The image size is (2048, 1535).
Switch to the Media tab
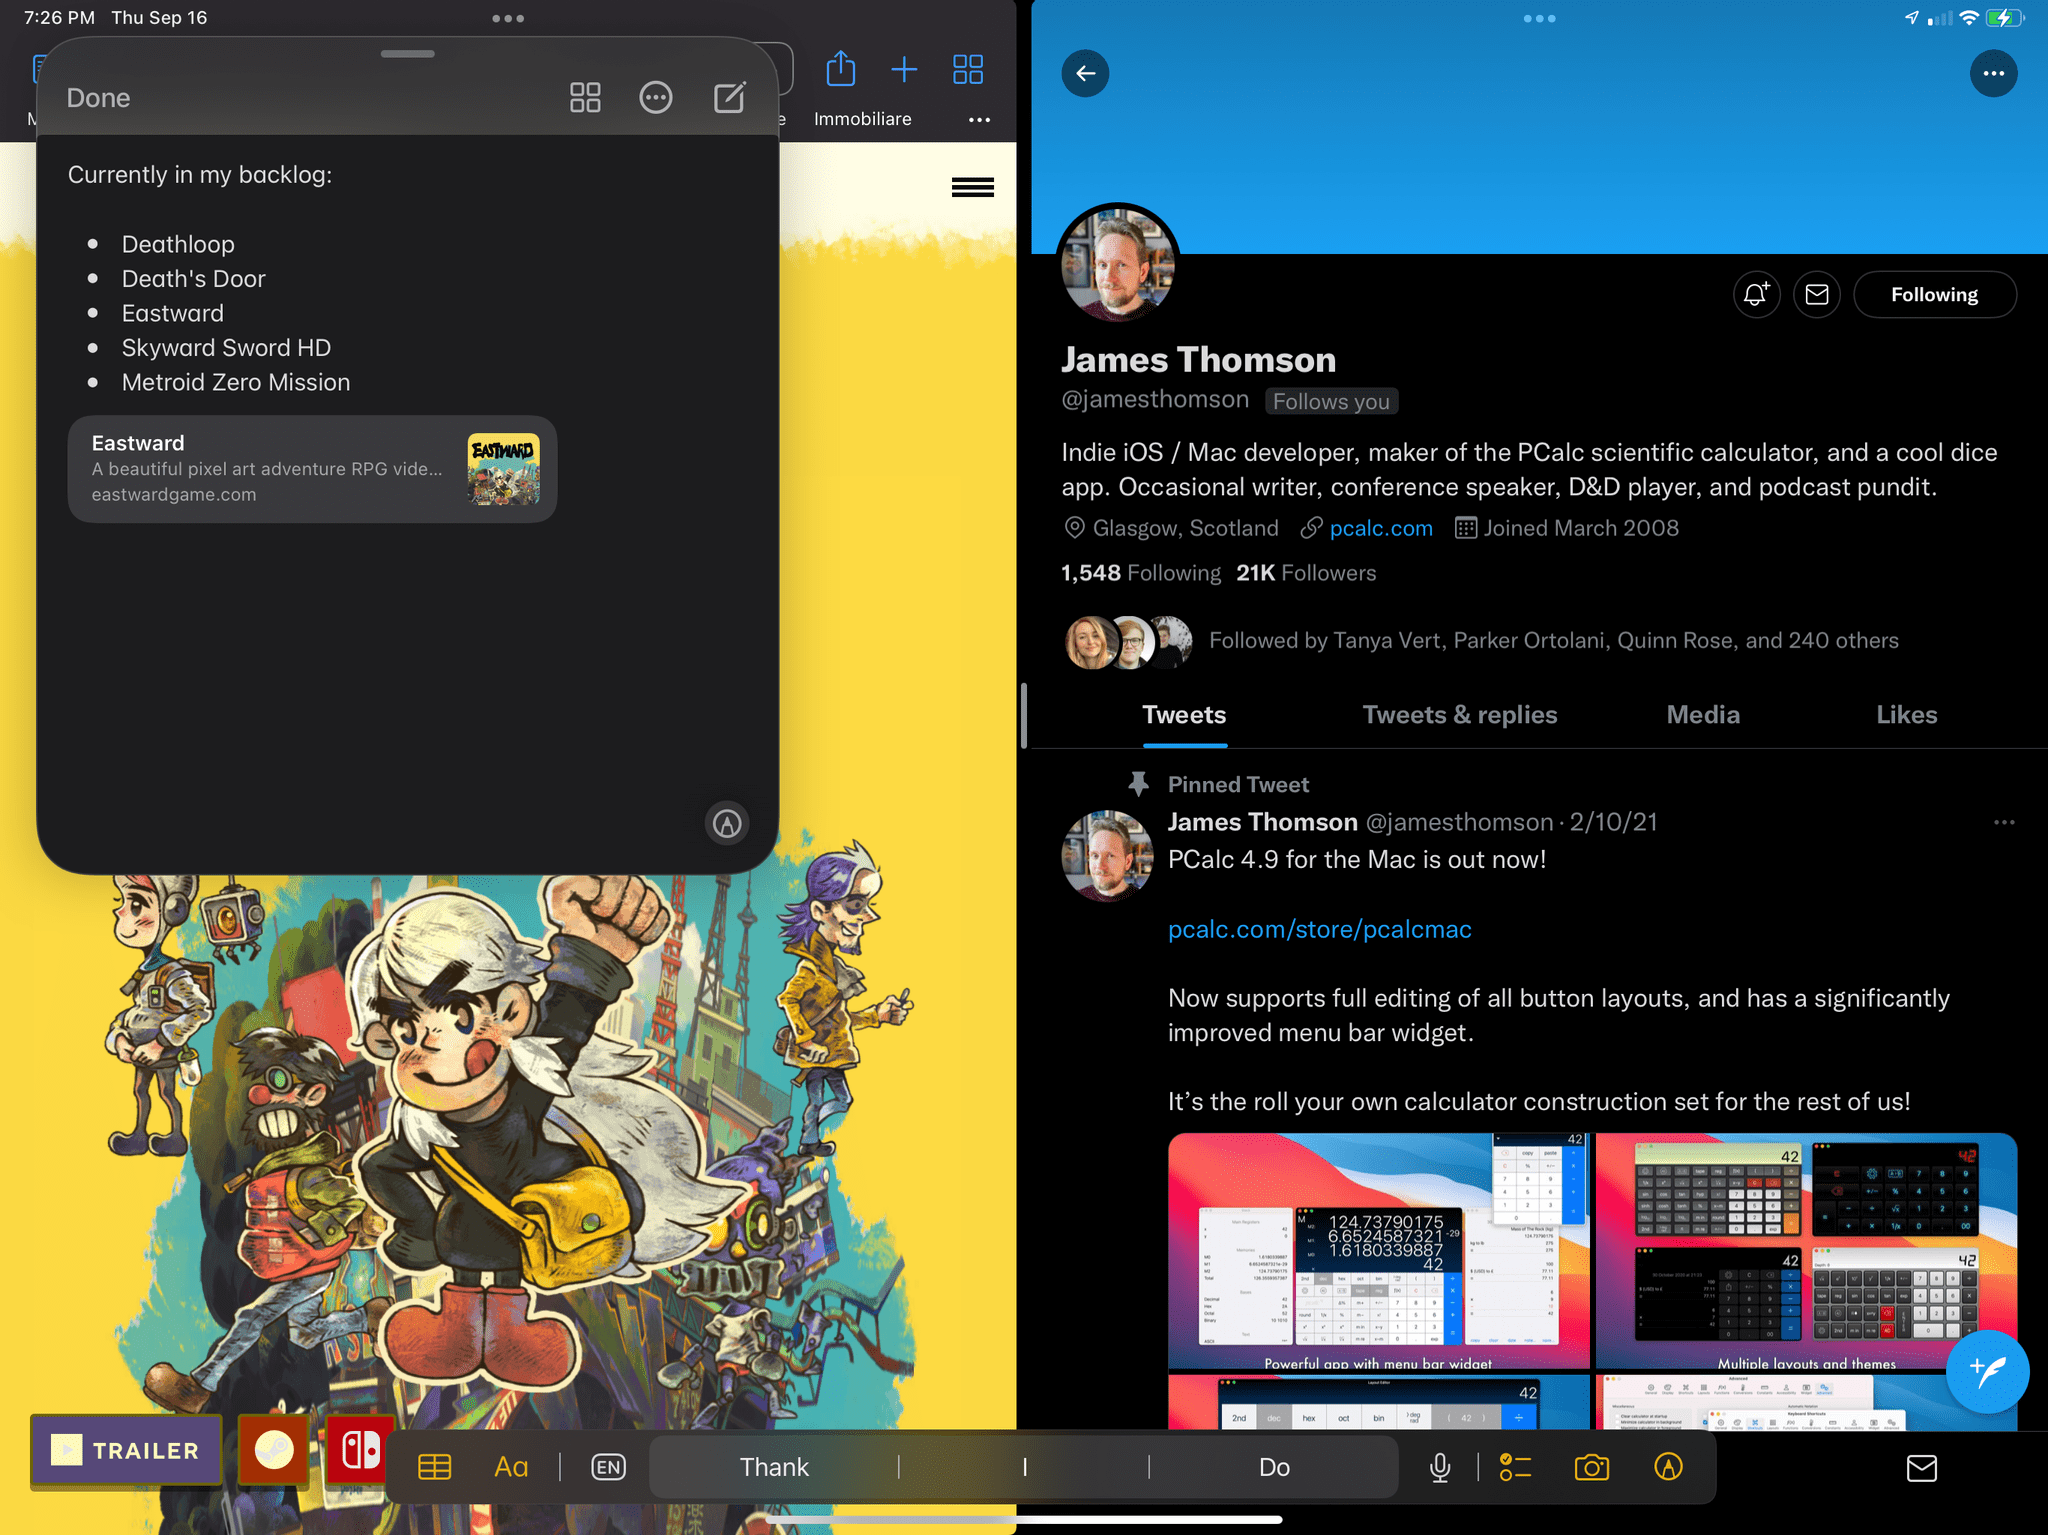1703,715
